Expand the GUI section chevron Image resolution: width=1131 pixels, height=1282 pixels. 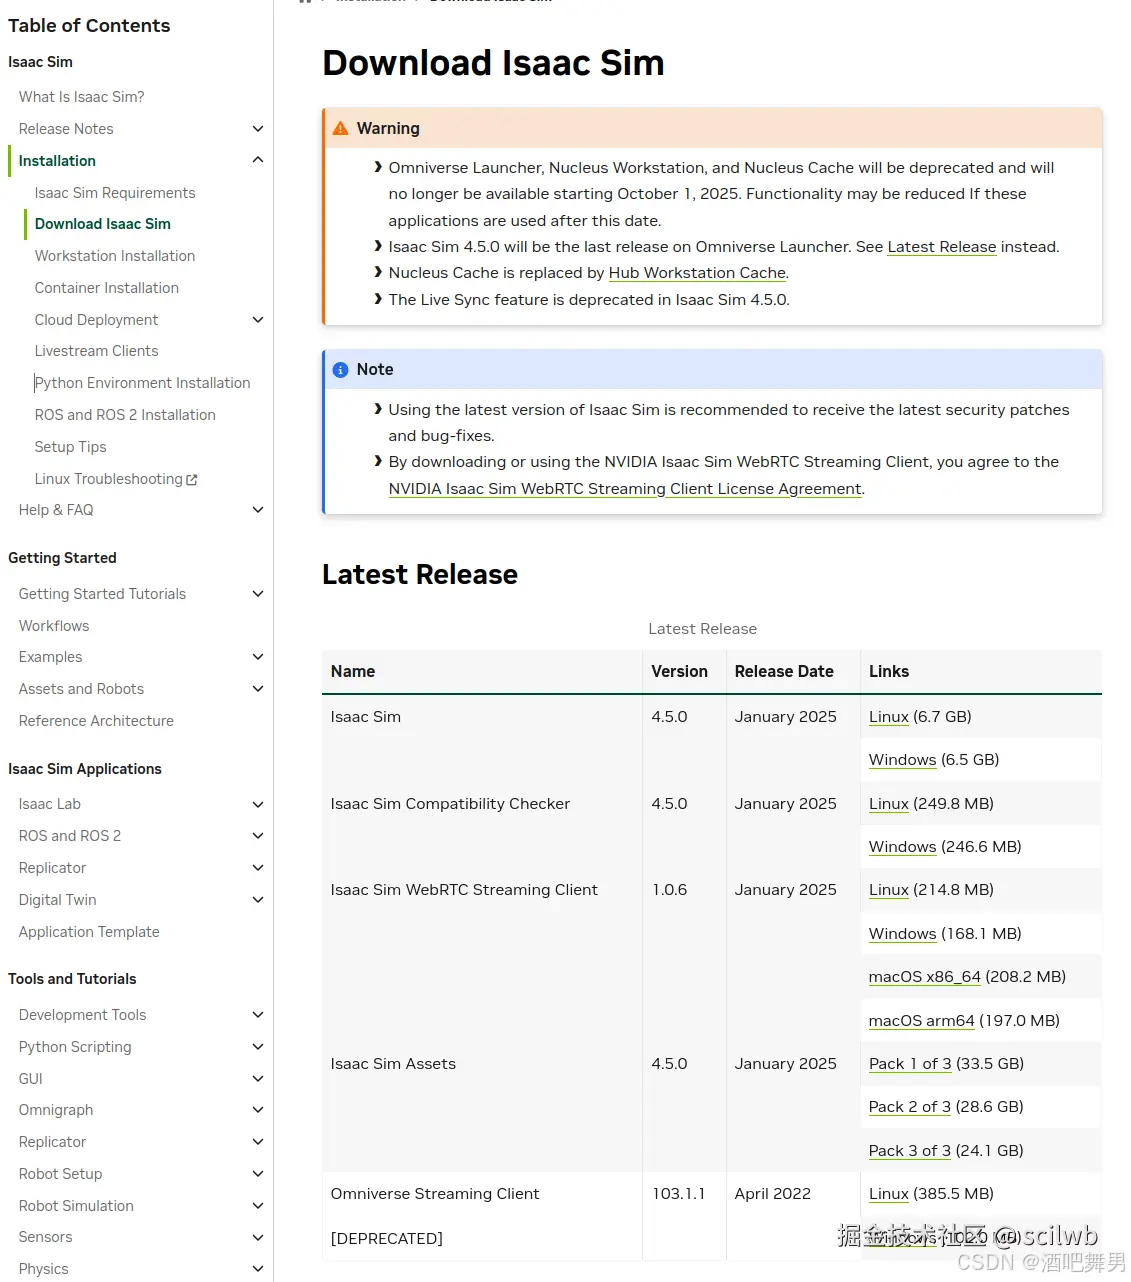258,1079
